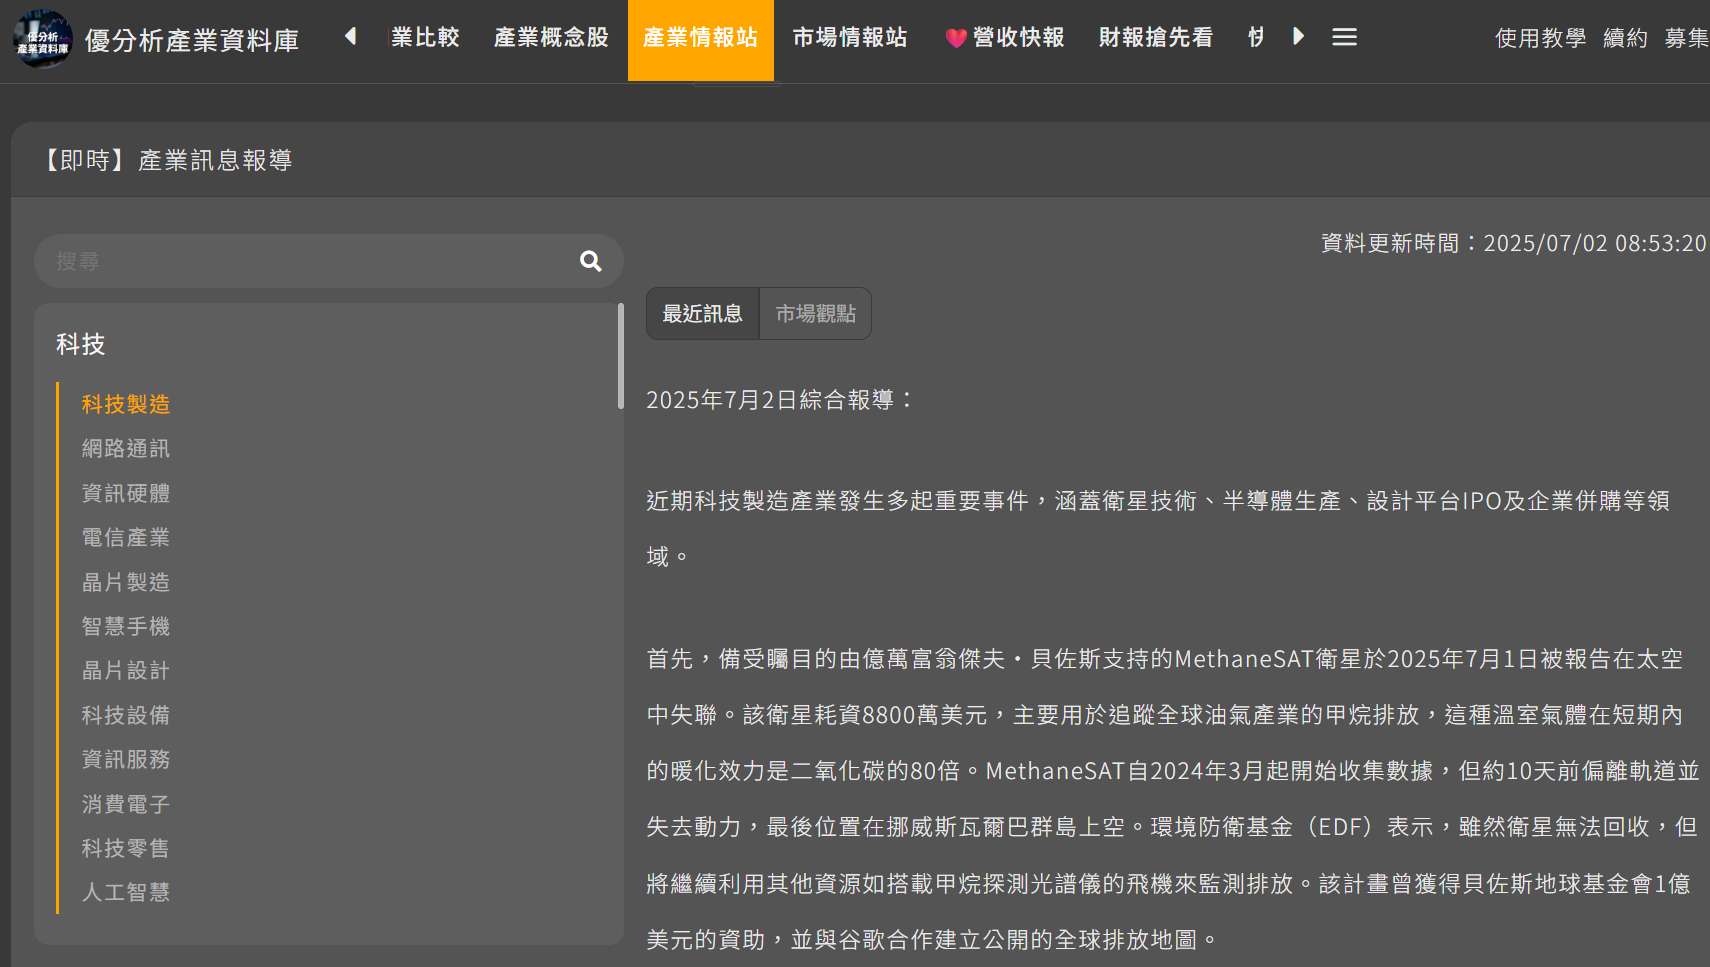Open the 業比較 navigation tab

tap(425, 38)
